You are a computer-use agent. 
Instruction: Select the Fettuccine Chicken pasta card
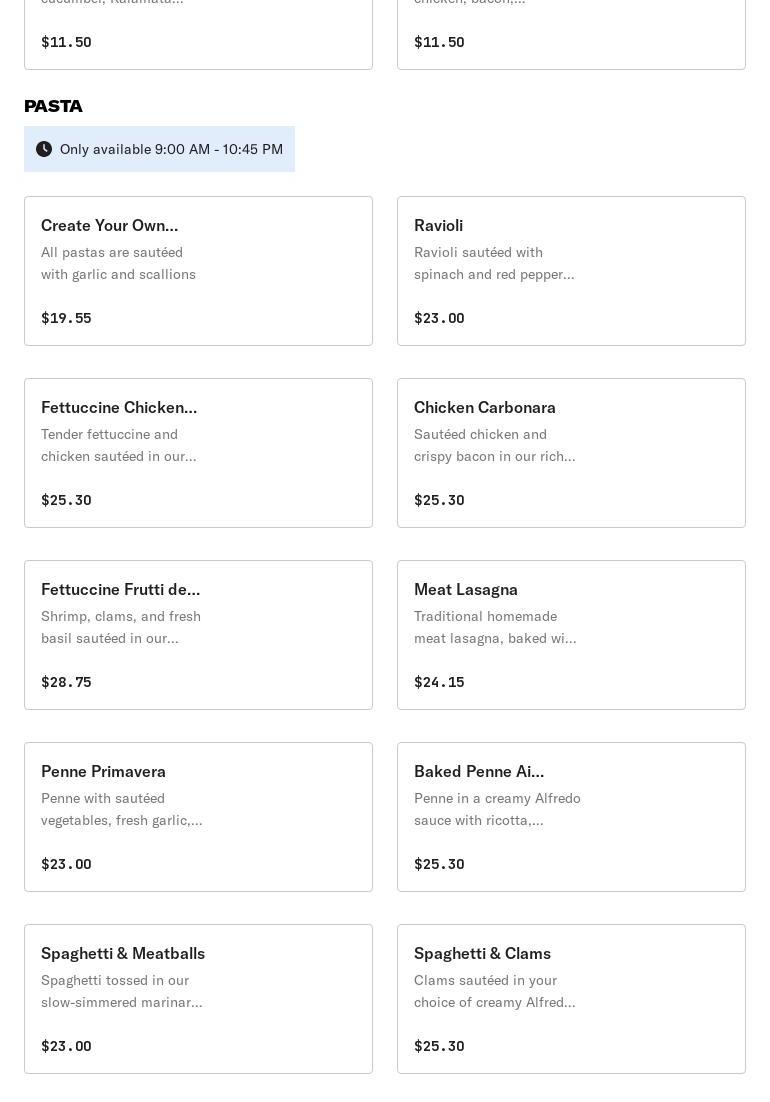[x=198, y=453]
